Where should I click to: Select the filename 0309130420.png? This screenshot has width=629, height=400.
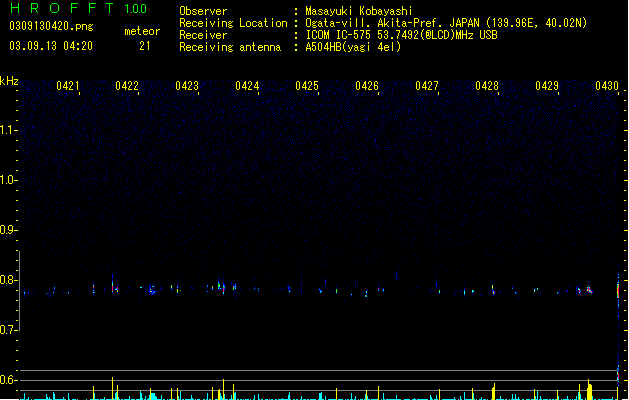51,26
